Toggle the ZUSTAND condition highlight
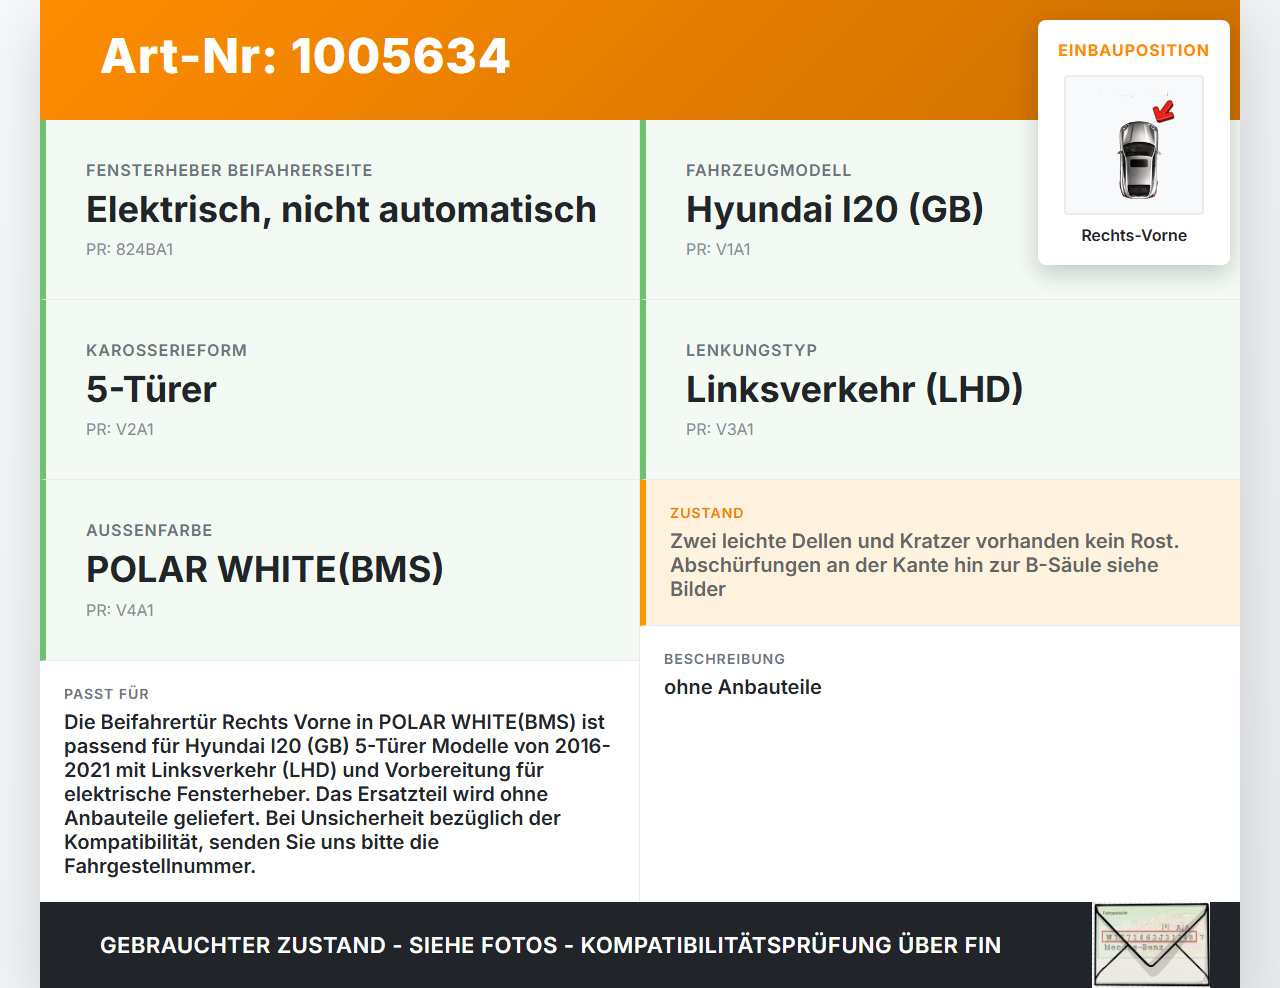Screen dimensions: 1280x988 940,552
